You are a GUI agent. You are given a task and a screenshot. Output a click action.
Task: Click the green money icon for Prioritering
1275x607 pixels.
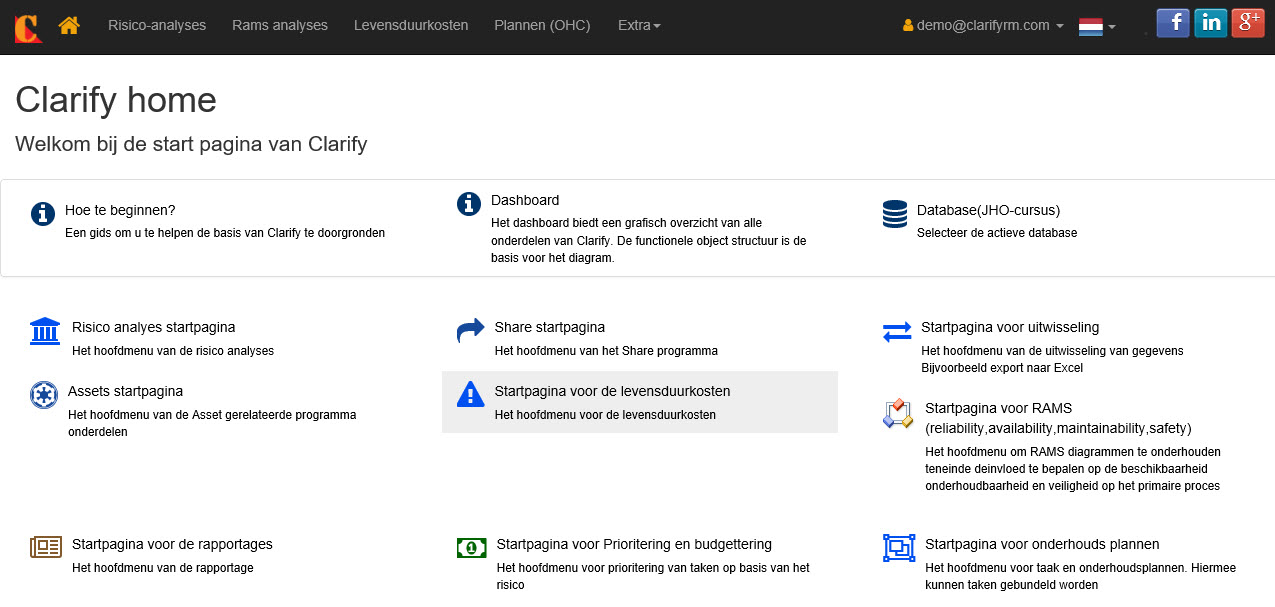click(x=471, y=547)
